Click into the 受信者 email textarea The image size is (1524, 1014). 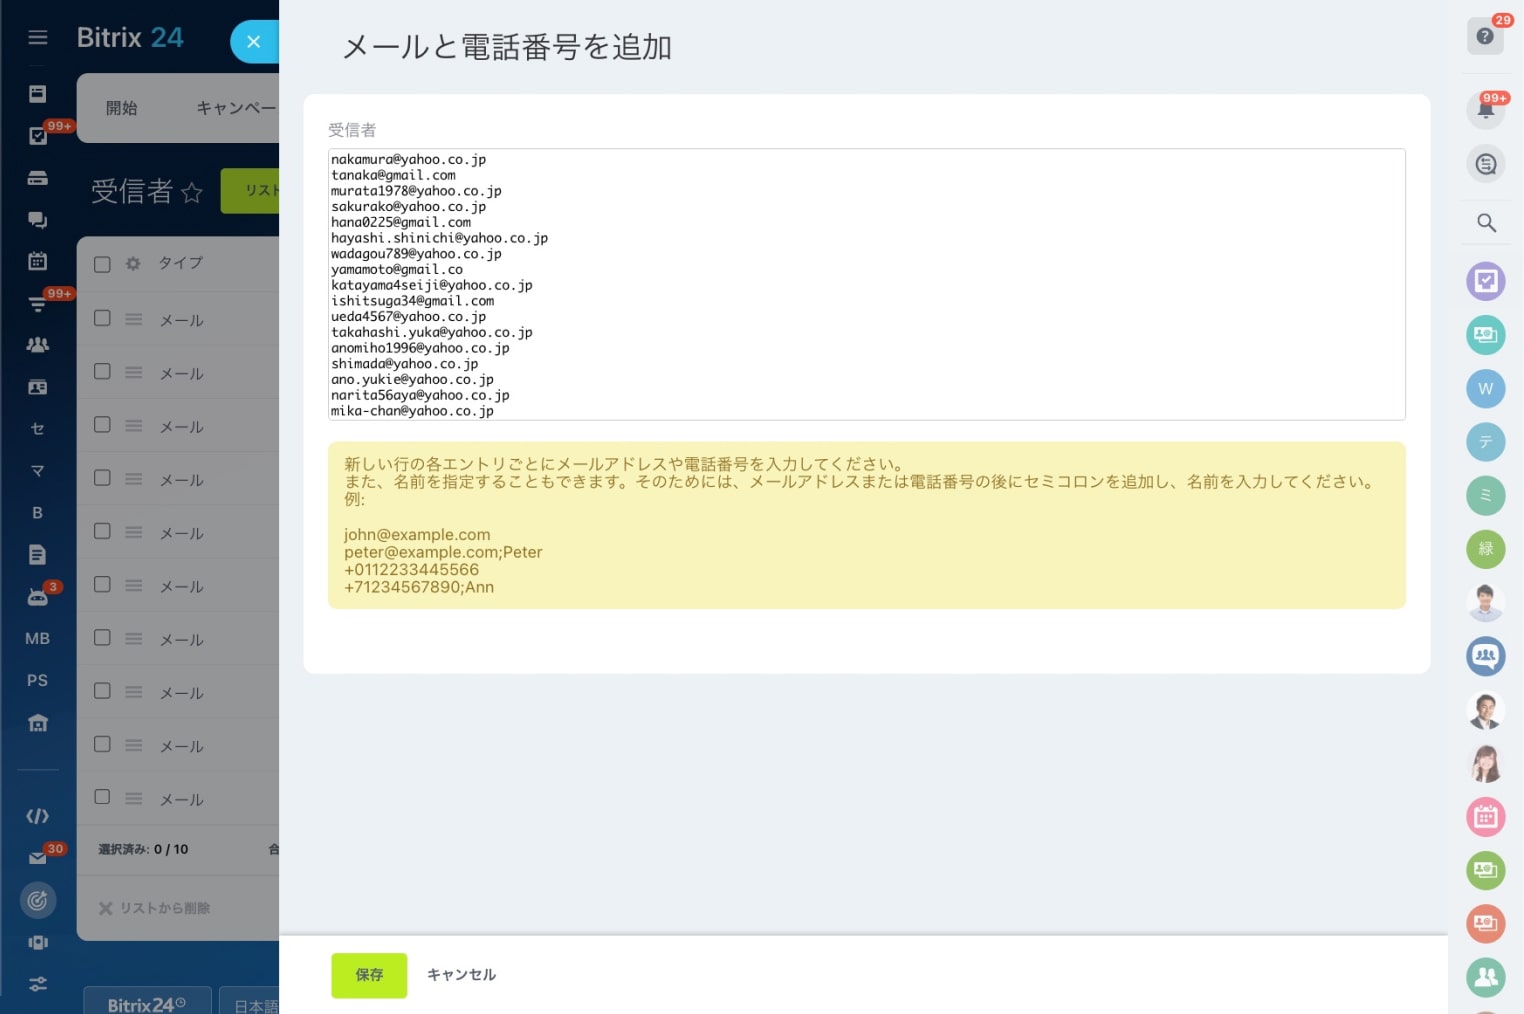pyautogui.click(x=866, y=285)
